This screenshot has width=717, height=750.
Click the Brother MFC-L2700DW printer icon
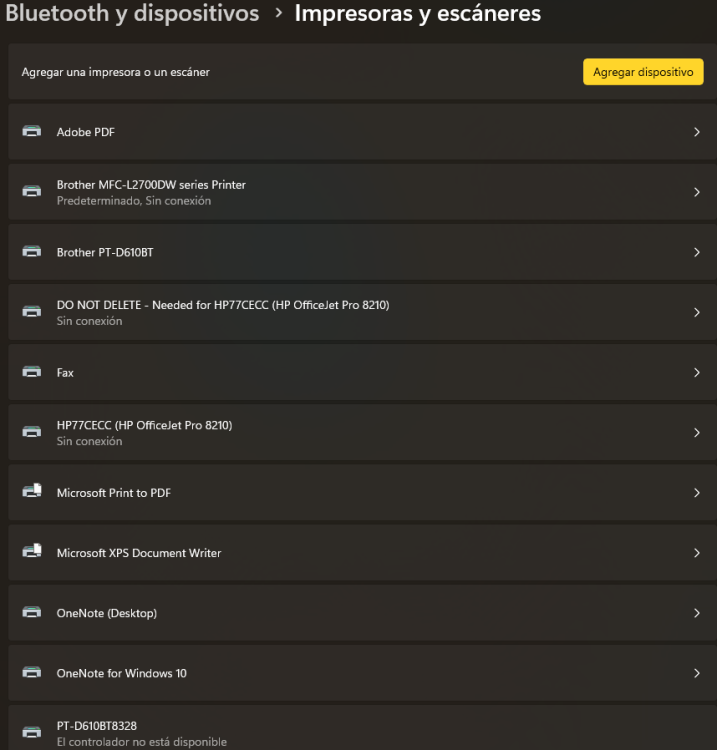[32, 192]
